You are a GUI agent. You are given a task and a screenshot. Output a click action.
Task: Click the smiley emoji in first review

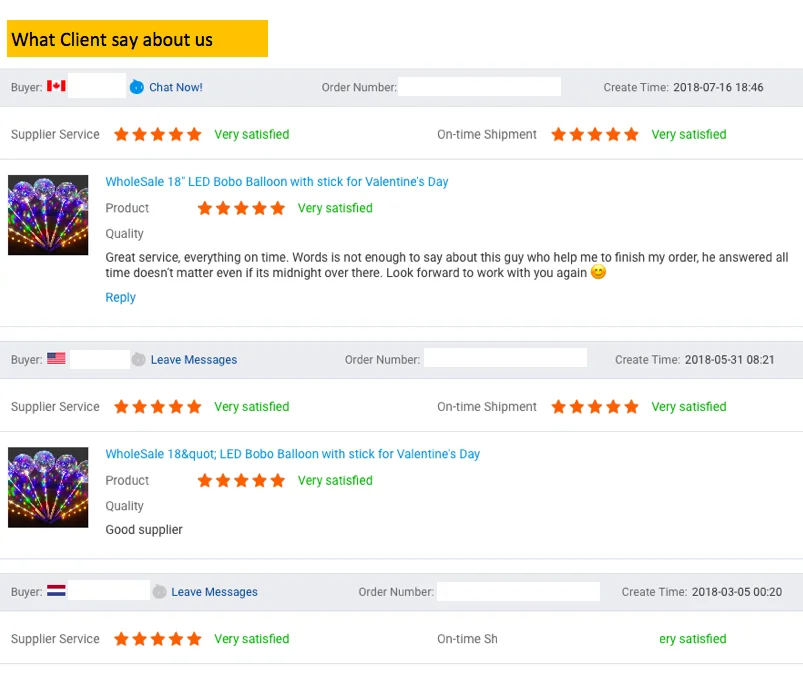(598, 272)
